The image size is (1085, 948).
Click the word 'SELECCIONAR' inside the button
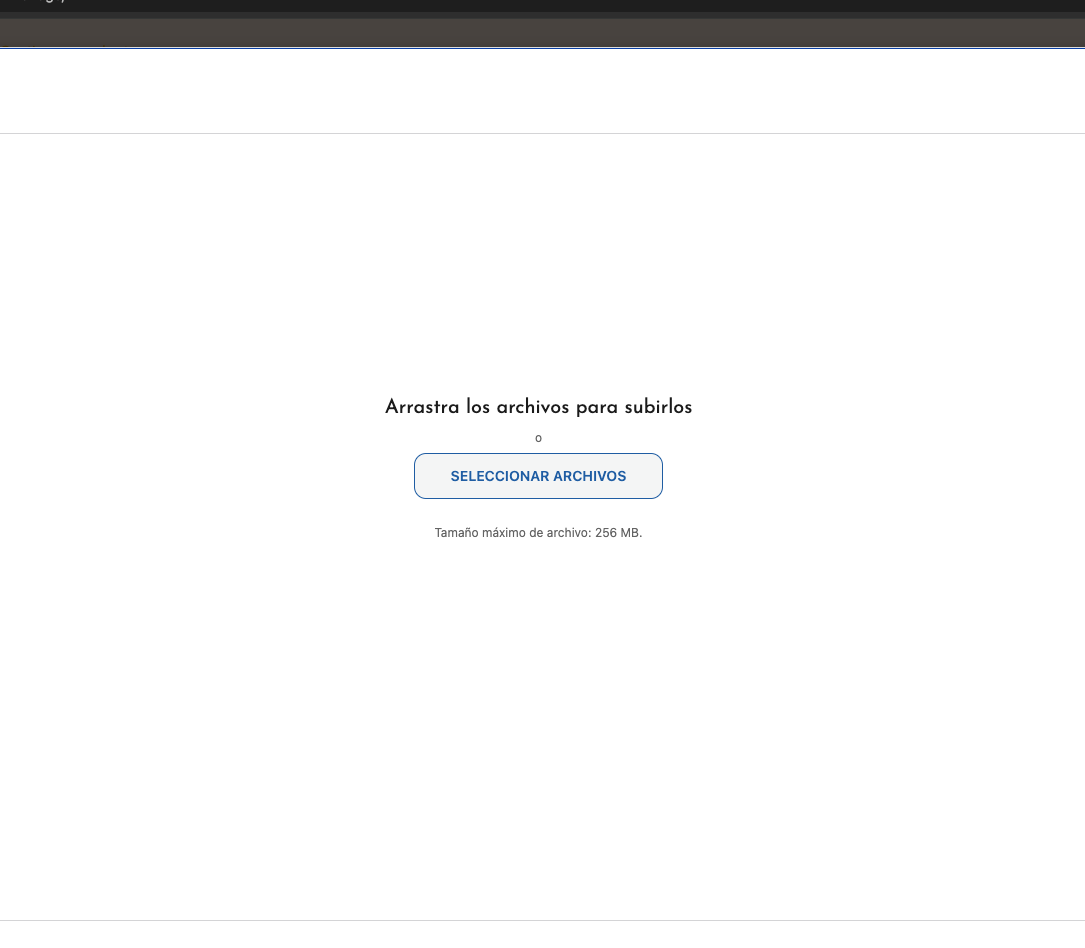(x=493, y=476)
